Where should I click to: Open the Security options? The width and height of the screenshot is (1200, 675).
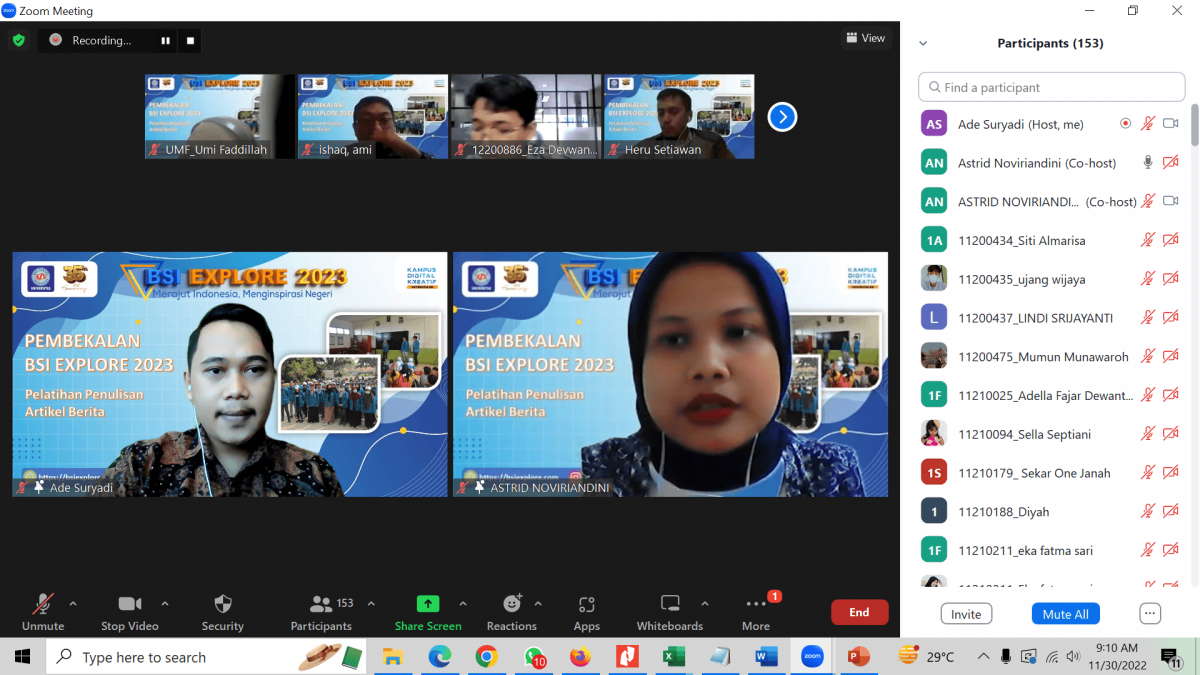pyautogui.click(x=223, y=611)
